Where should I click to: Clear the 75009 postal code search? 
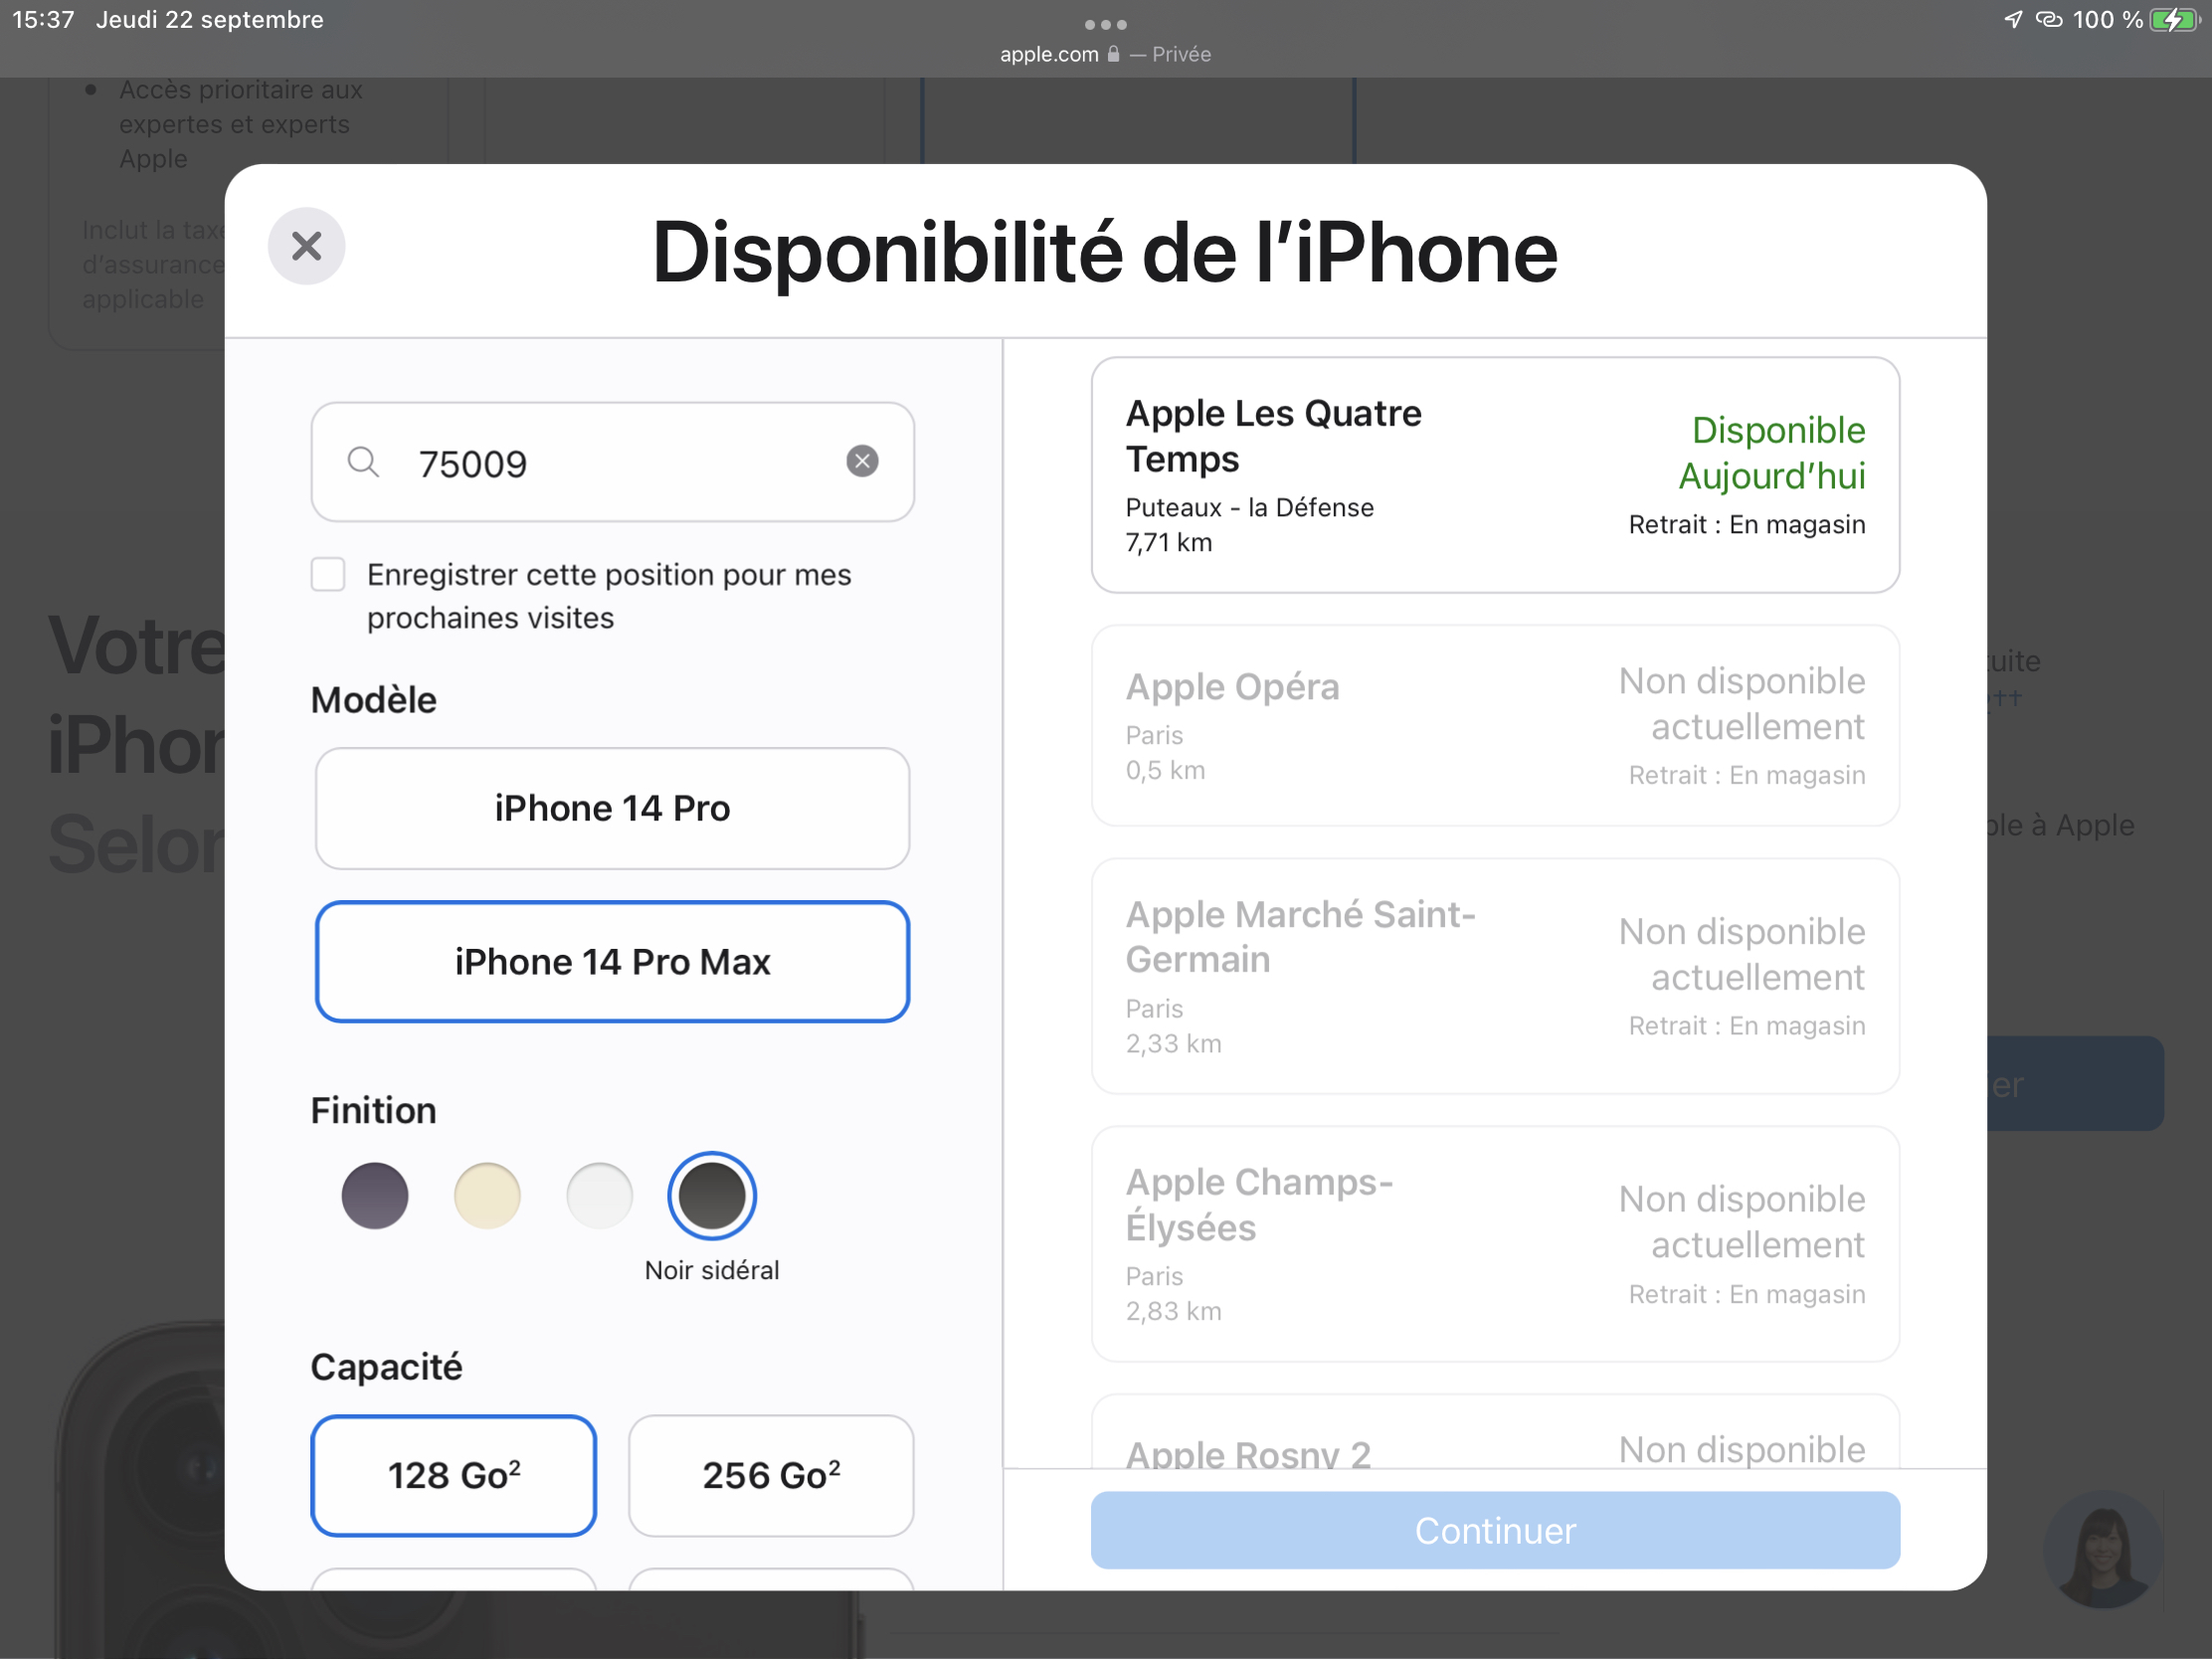coord(862,461)
